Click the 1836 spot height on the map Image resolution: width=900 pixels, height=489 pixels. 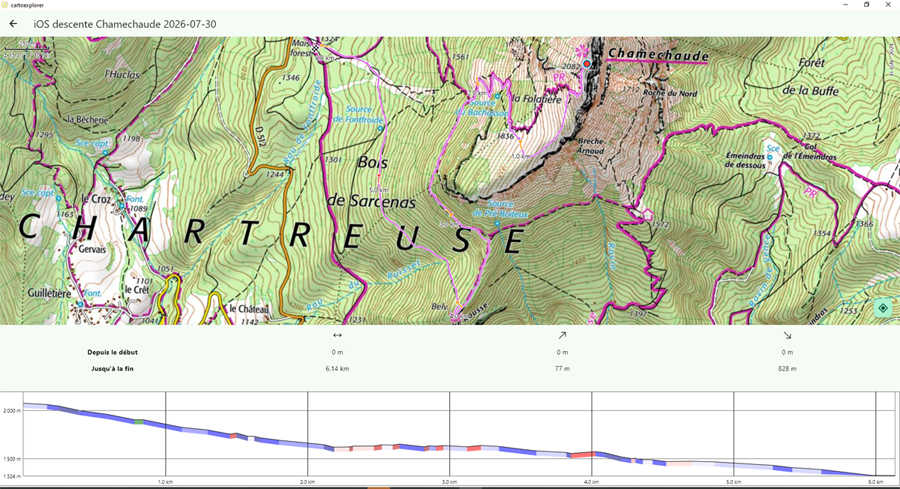(x=506, y=136)
